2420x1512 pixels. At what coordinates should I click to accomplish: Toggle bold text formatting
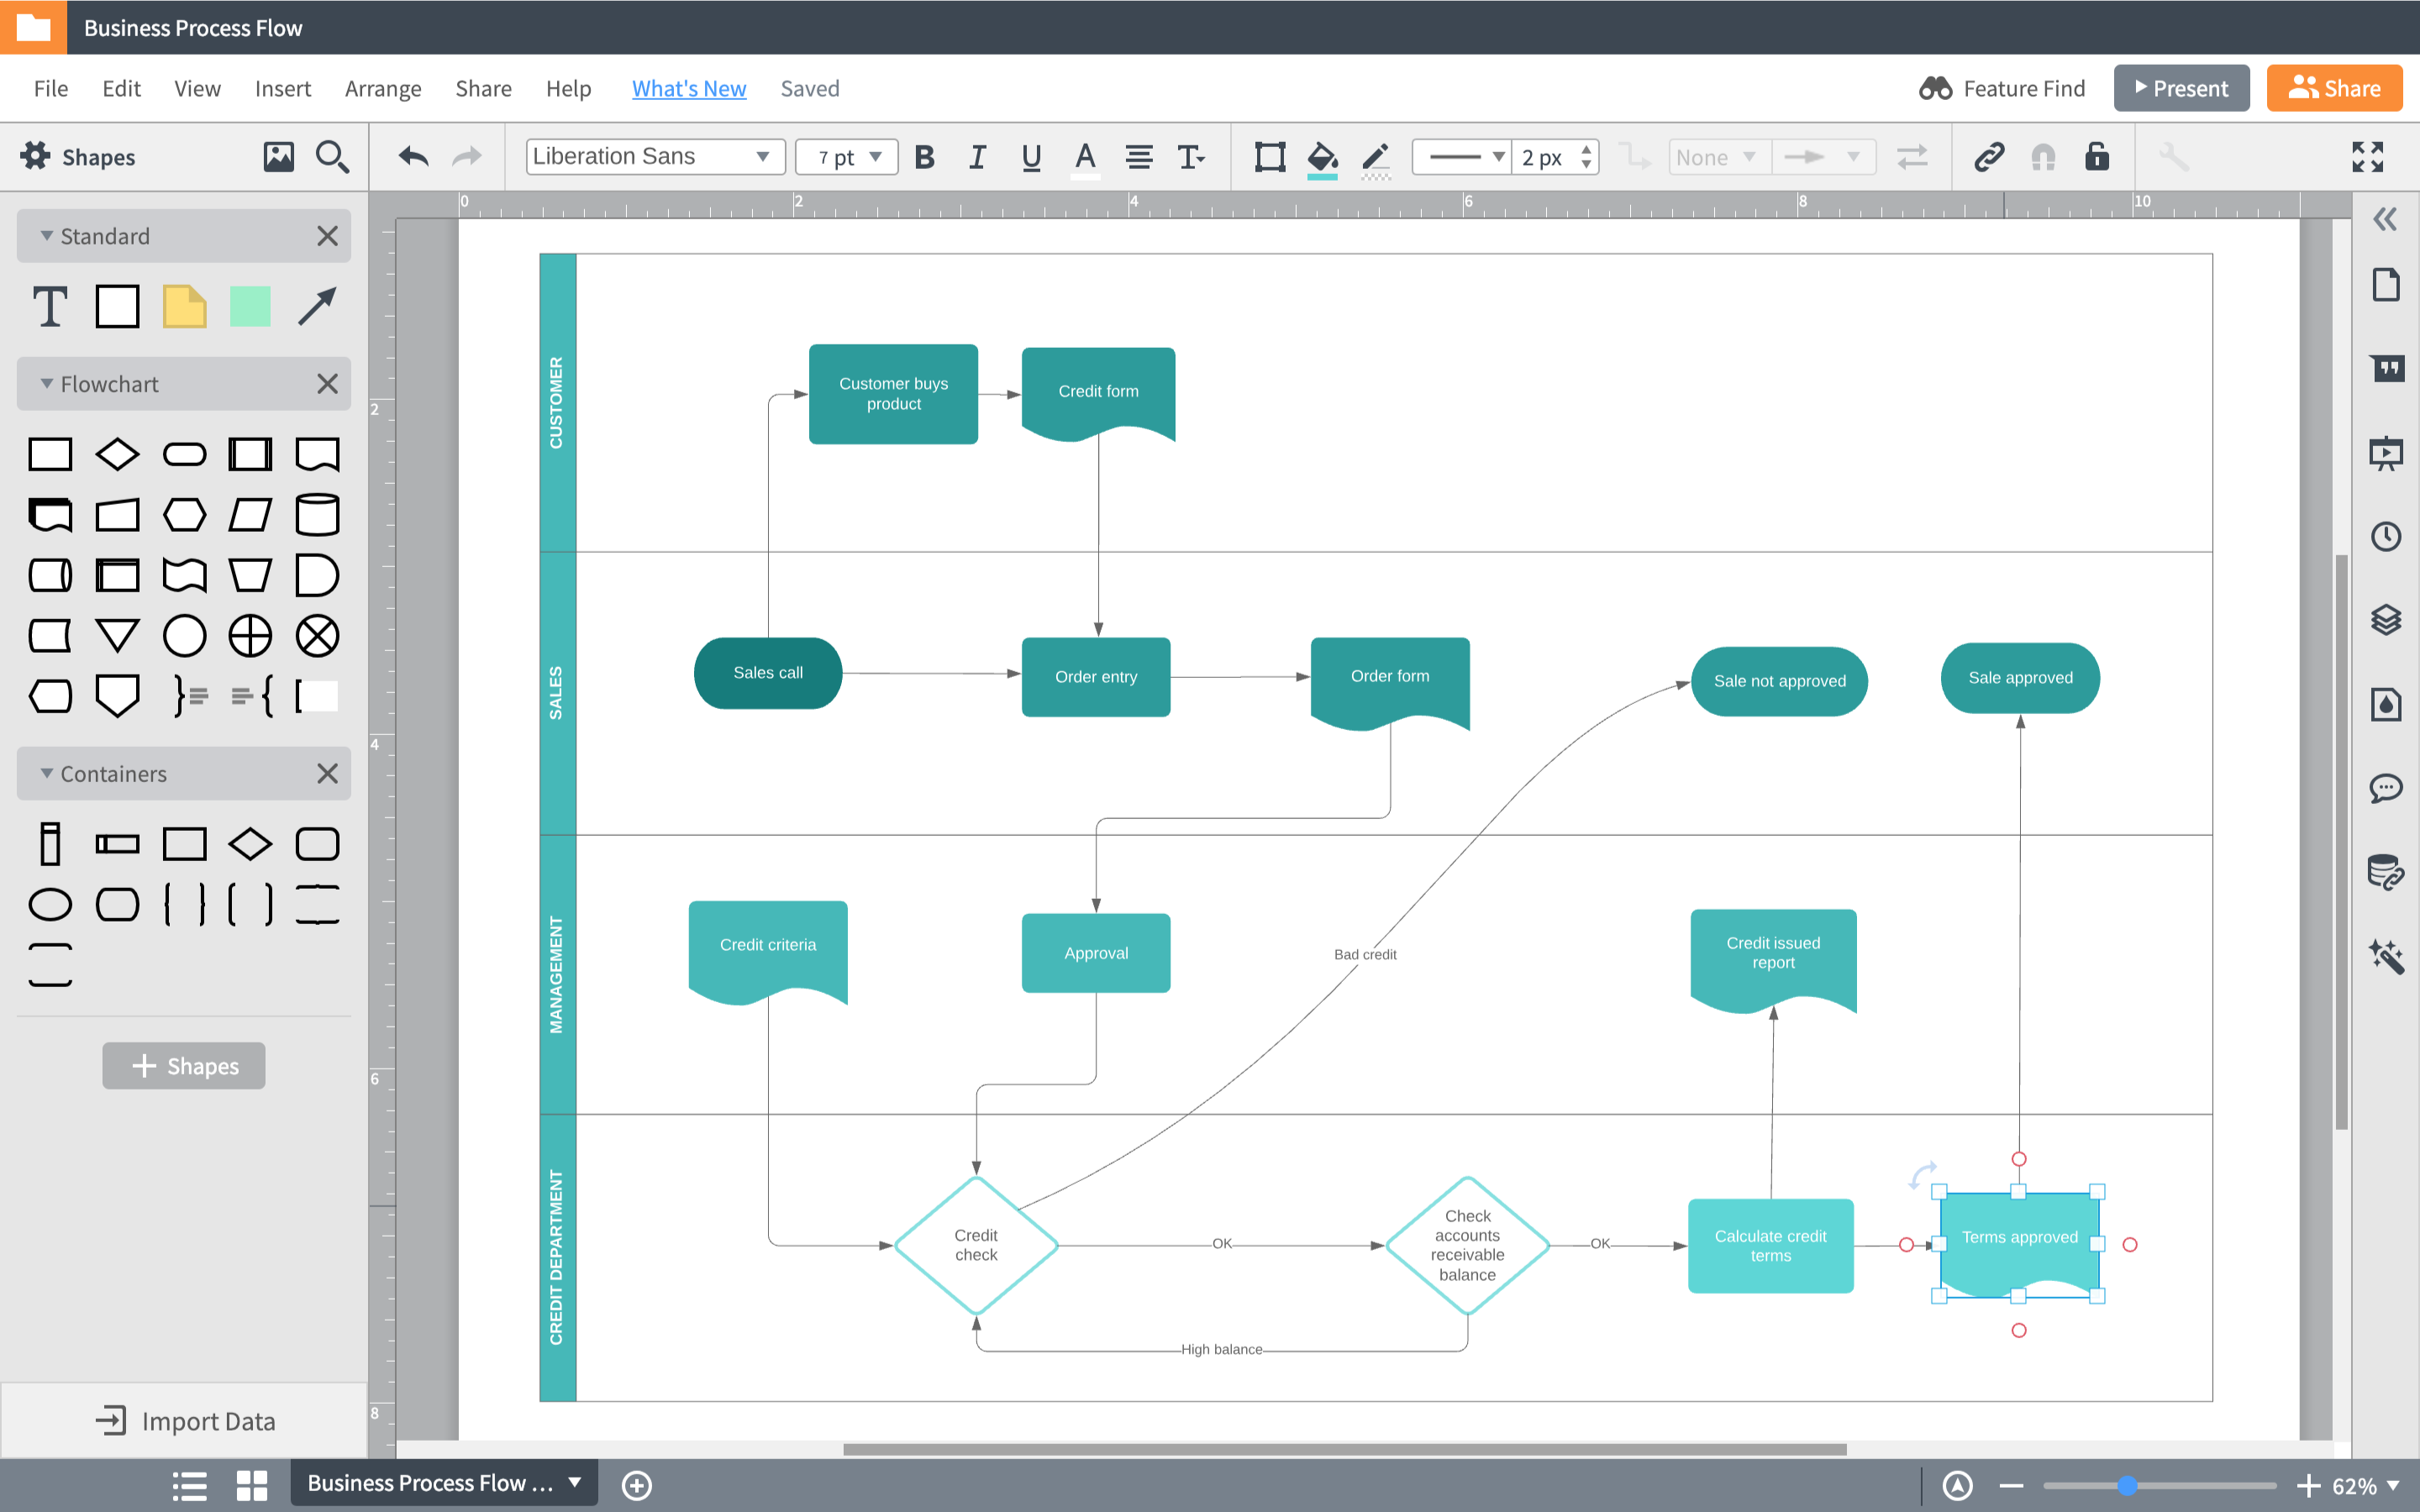(x=925, y=157)
